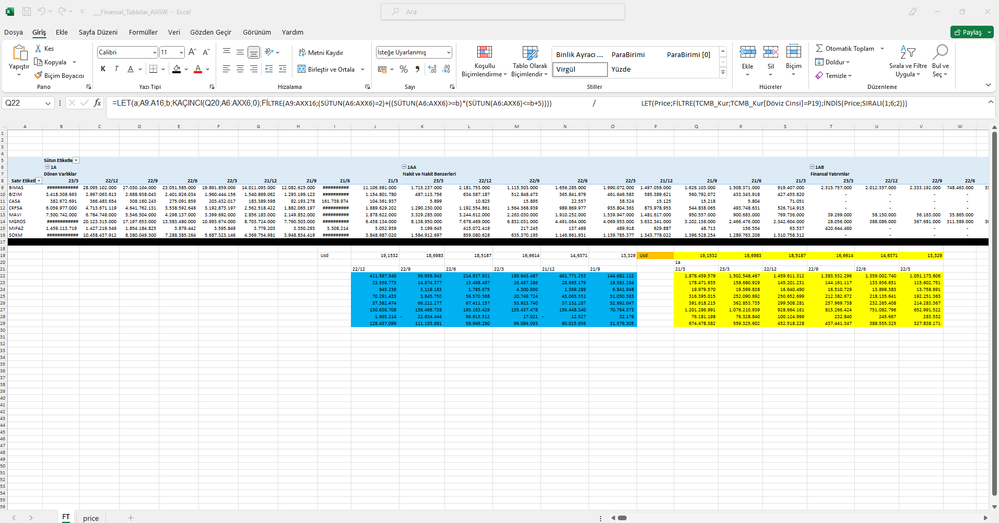The image size is (999, 523).
Task: Switch to the Veri tab
Action: tap(174, 32)
